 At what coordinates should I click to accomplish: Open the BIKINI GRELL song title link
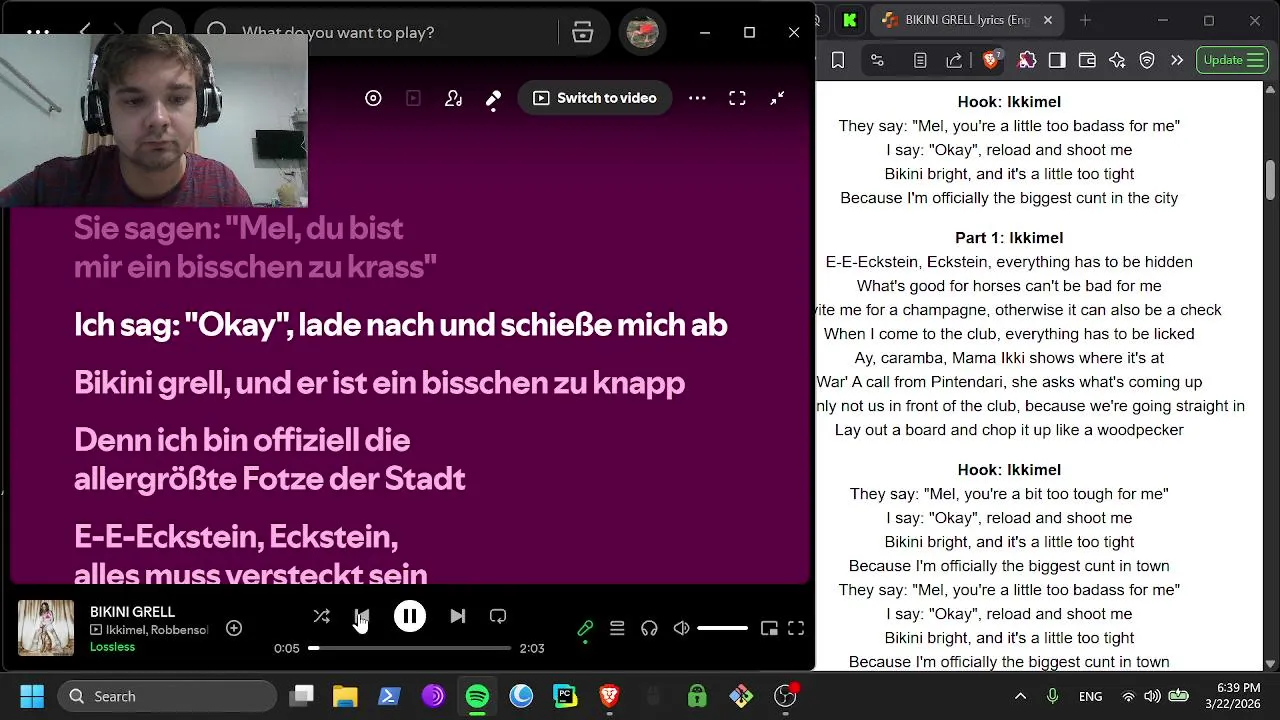click(x=132, y=611)
